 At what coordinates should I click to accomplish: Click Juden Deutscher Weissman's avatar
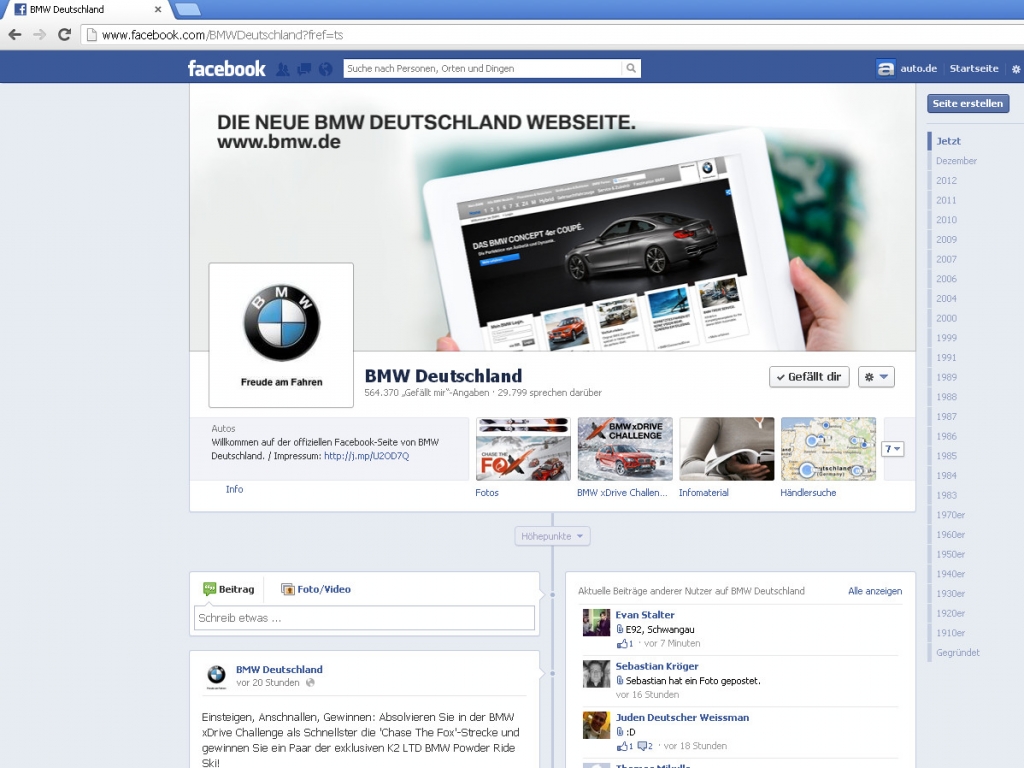[596, 725]
